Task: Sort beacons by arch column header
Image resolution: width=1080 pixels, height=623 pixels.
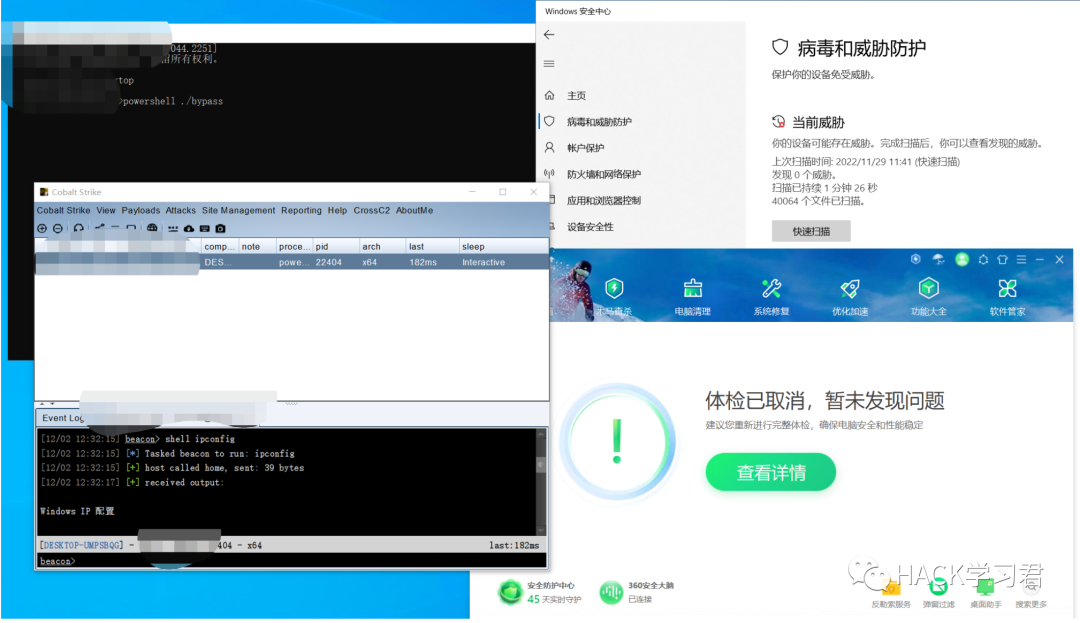Action: click(x=382, y=246)
